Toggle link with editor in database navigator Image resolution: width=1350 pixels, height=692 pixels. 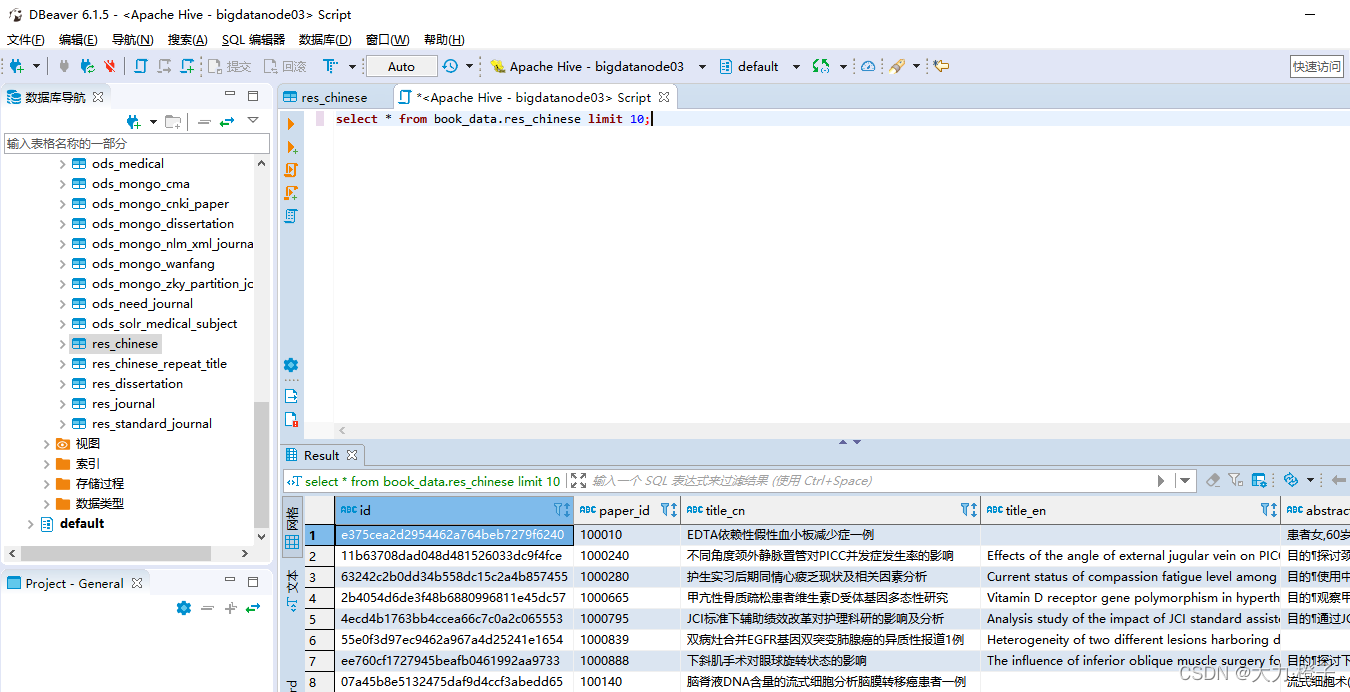point(227,121)
